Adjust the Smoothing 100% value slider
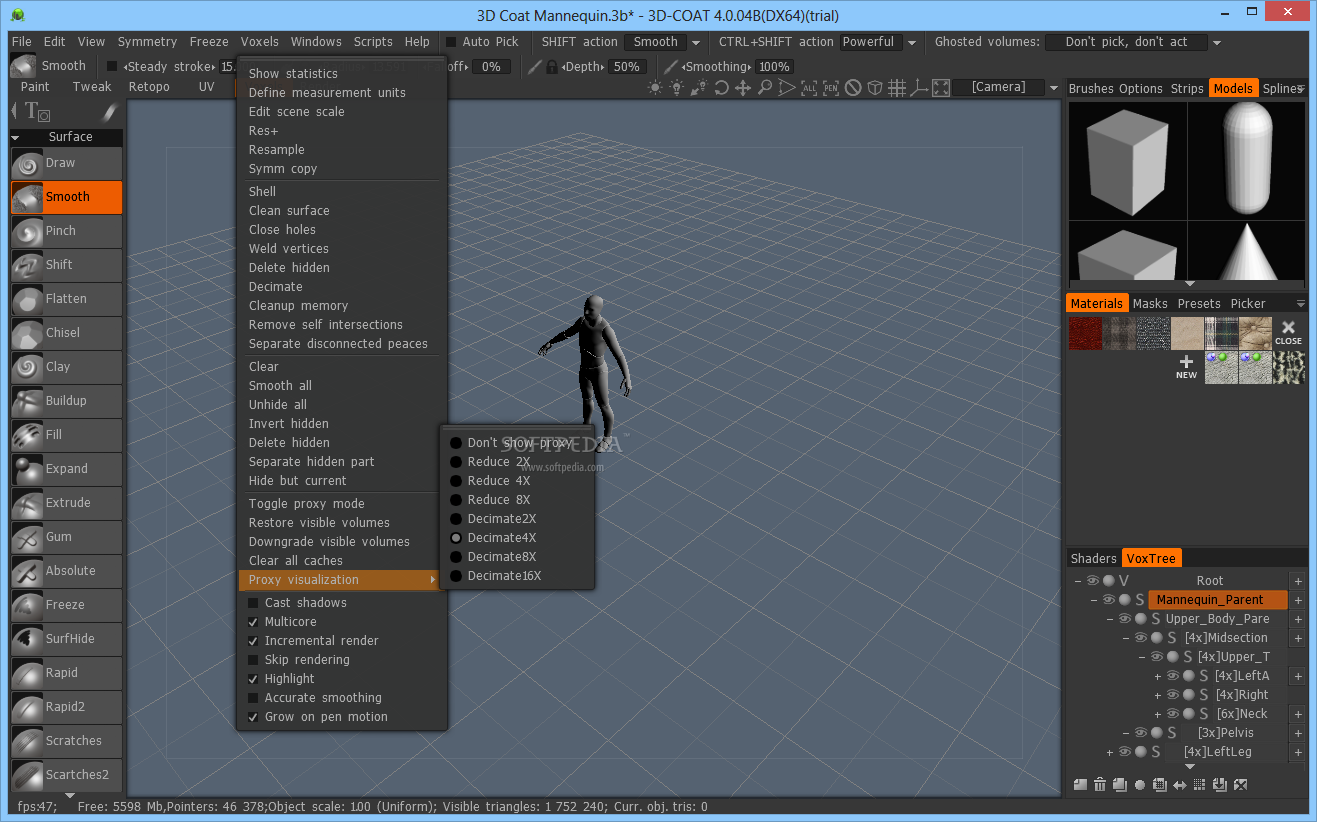 point(775,67)
